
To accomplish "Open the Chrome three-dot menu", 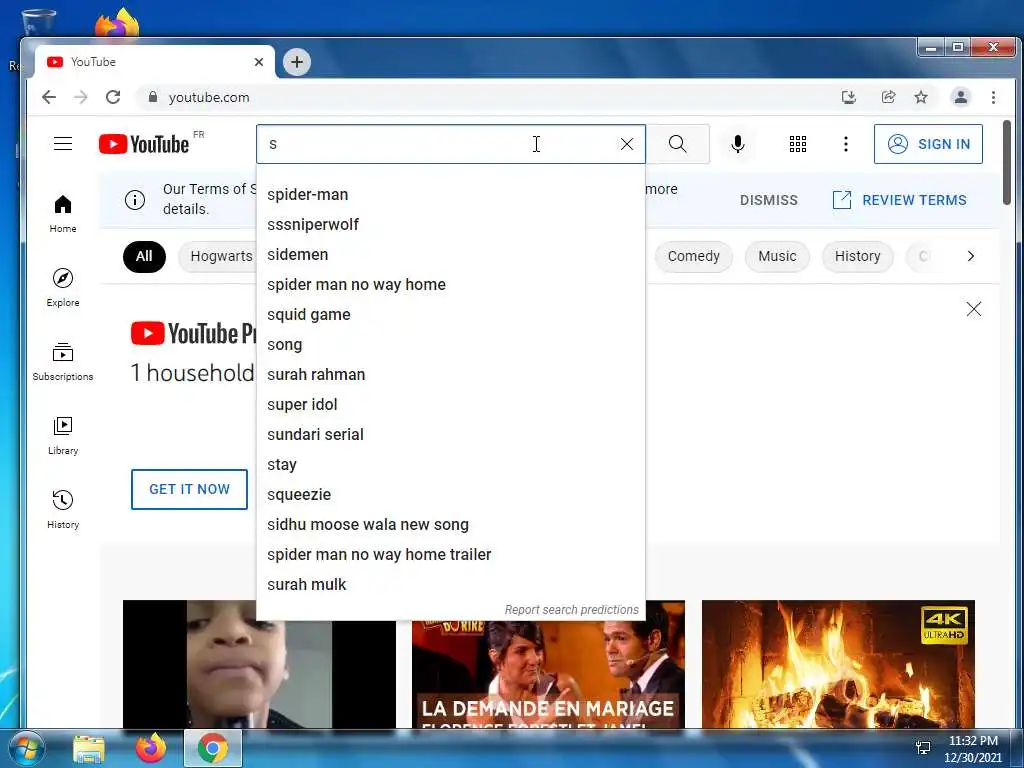I will (993, 97).
